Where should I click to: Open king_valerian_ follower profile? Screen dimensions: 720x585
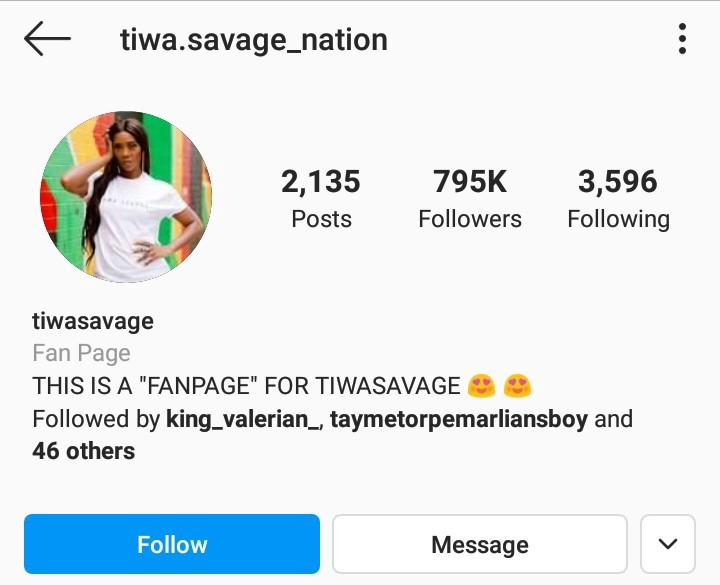(242, 419)
